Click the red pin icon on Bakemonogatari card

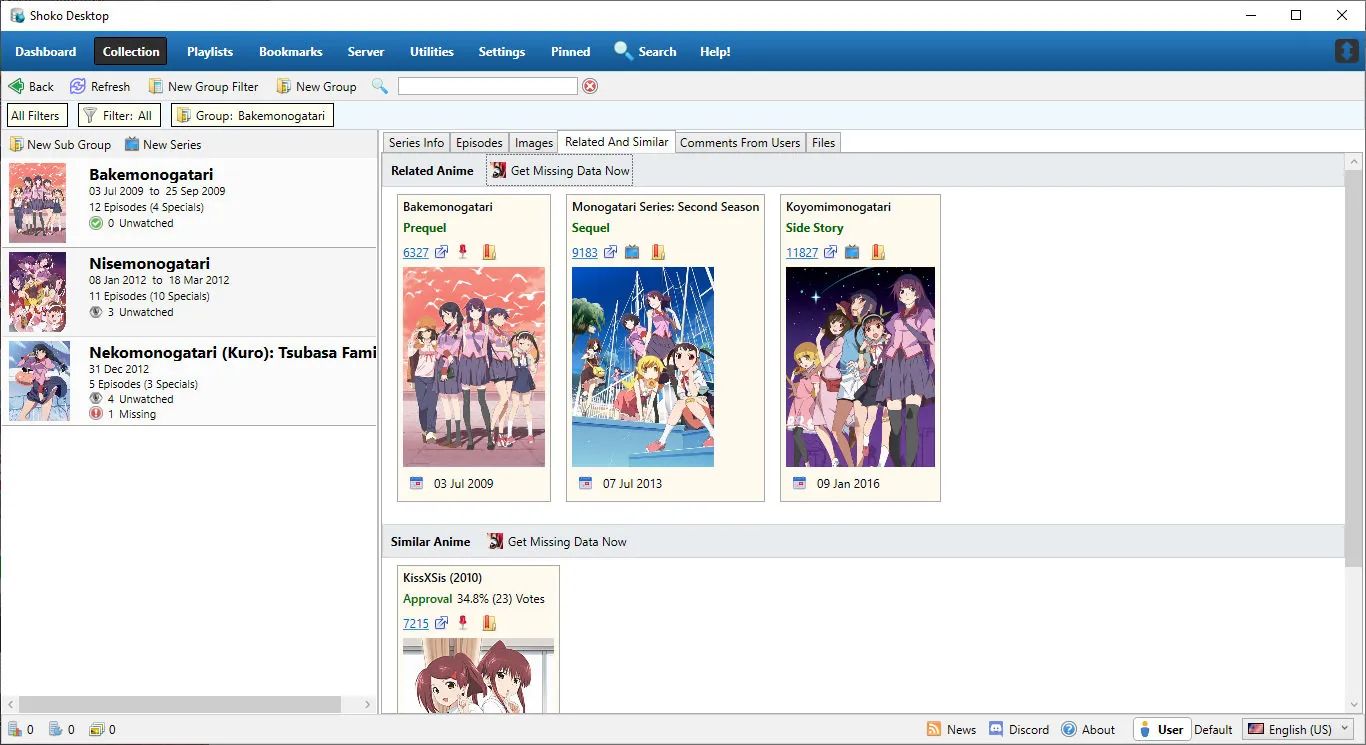click(463, 252)
